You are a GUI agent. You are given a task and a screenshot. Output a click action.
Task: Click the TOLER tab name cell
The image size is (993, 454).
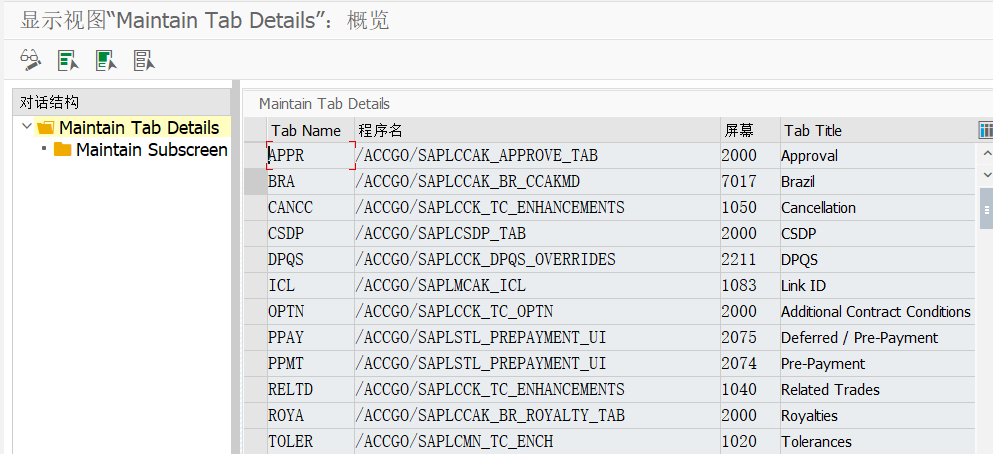pyautogui.click(x=310, y=441)
